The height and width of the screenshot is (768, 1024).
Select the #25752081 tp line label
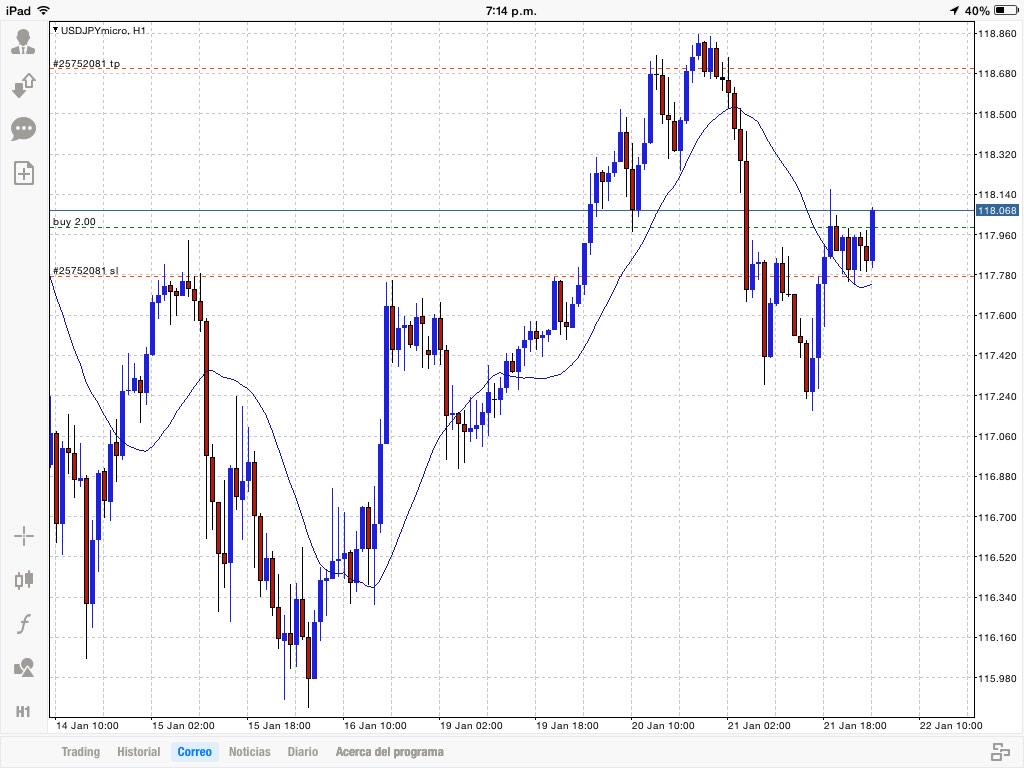pyautogui.click(x=86, y=63)
